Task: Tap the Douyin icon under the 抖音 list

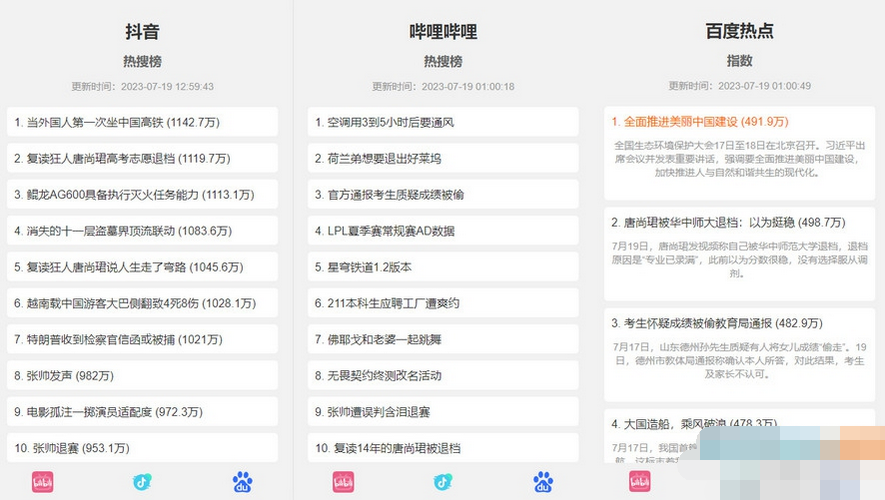Action: (x=142, y=482)
